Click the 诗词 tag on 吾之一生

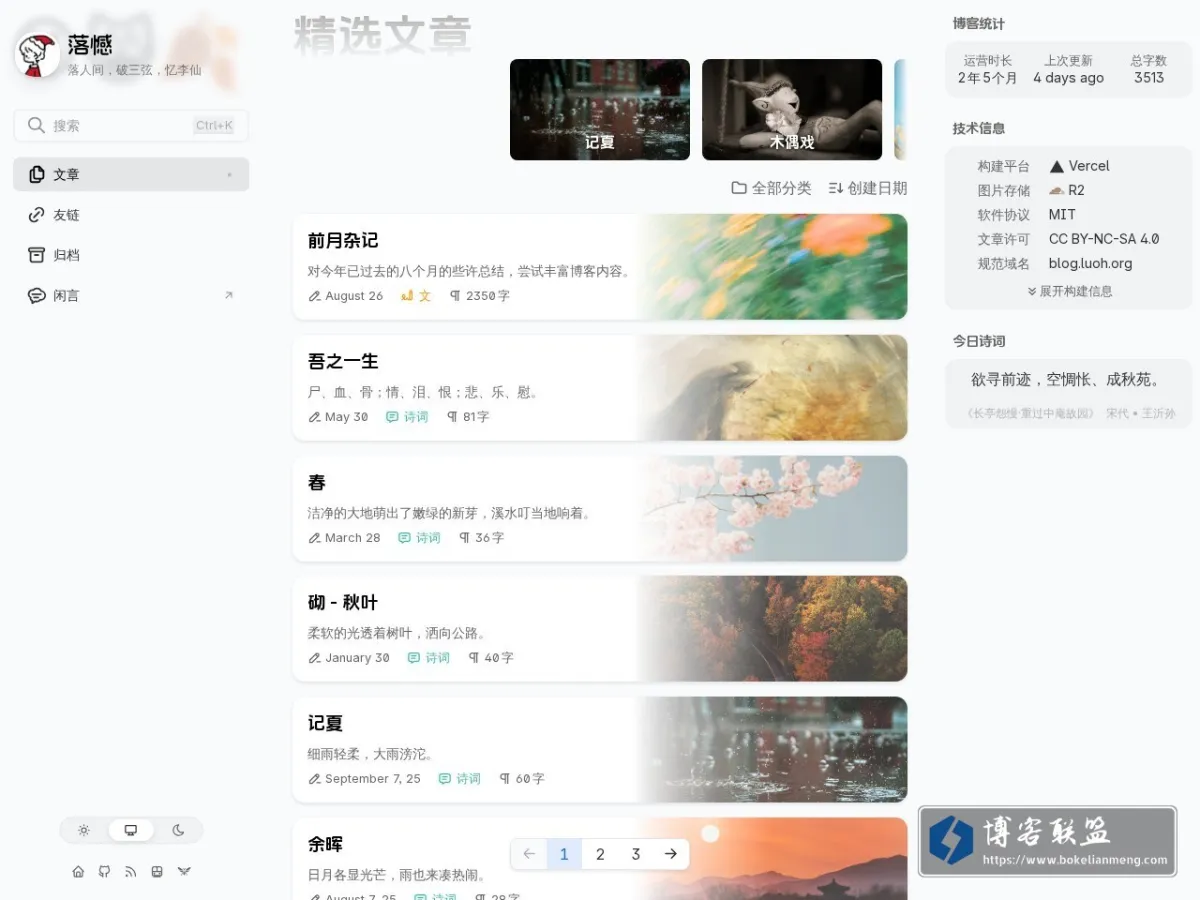pos(407,417)
